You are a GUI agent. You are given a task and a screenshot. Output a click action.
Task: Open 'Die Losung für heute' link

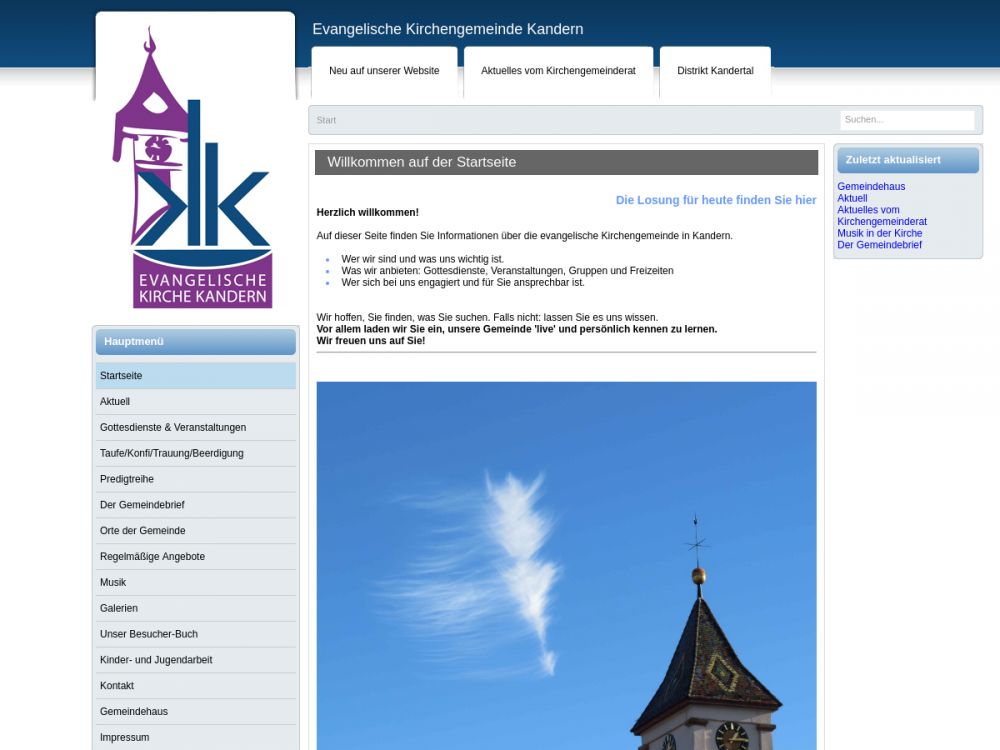(715, 200)
